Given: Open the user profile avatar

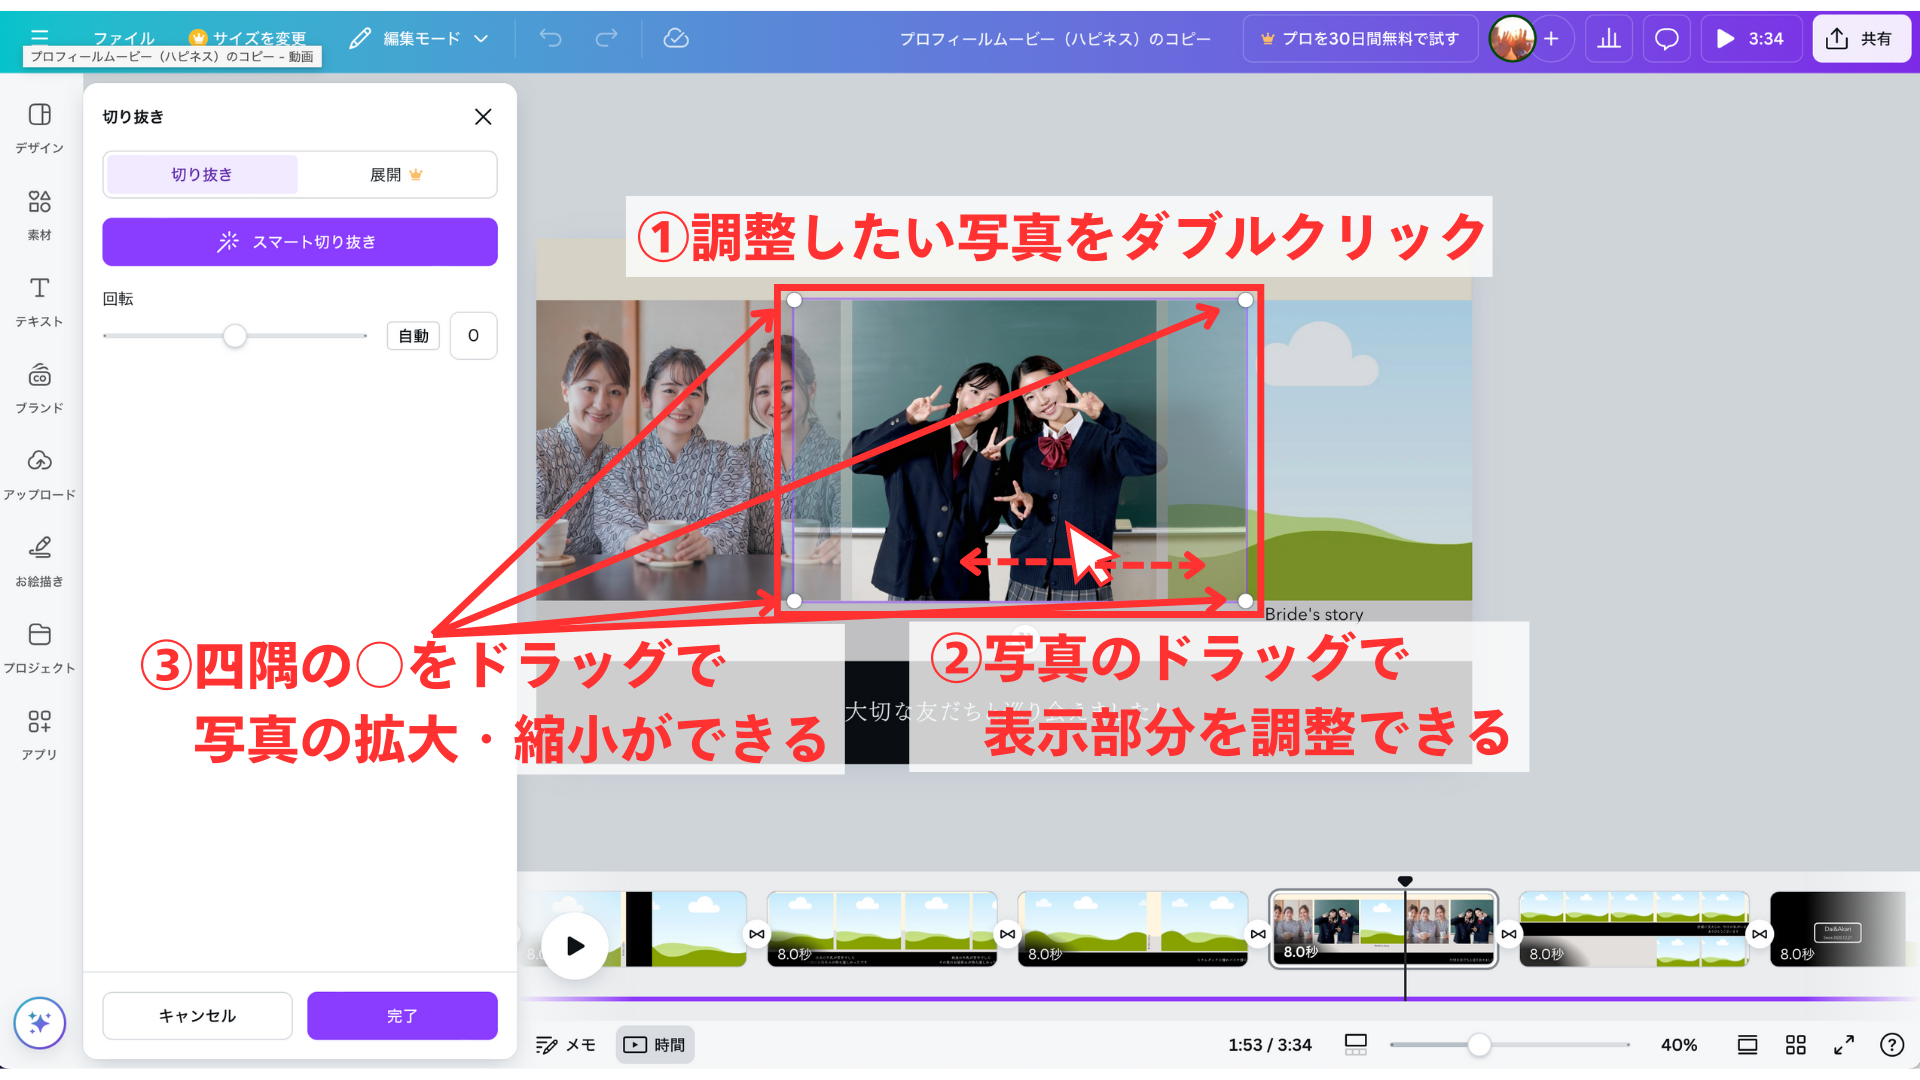Looking at the screenshot, I should coord(1512,39).
